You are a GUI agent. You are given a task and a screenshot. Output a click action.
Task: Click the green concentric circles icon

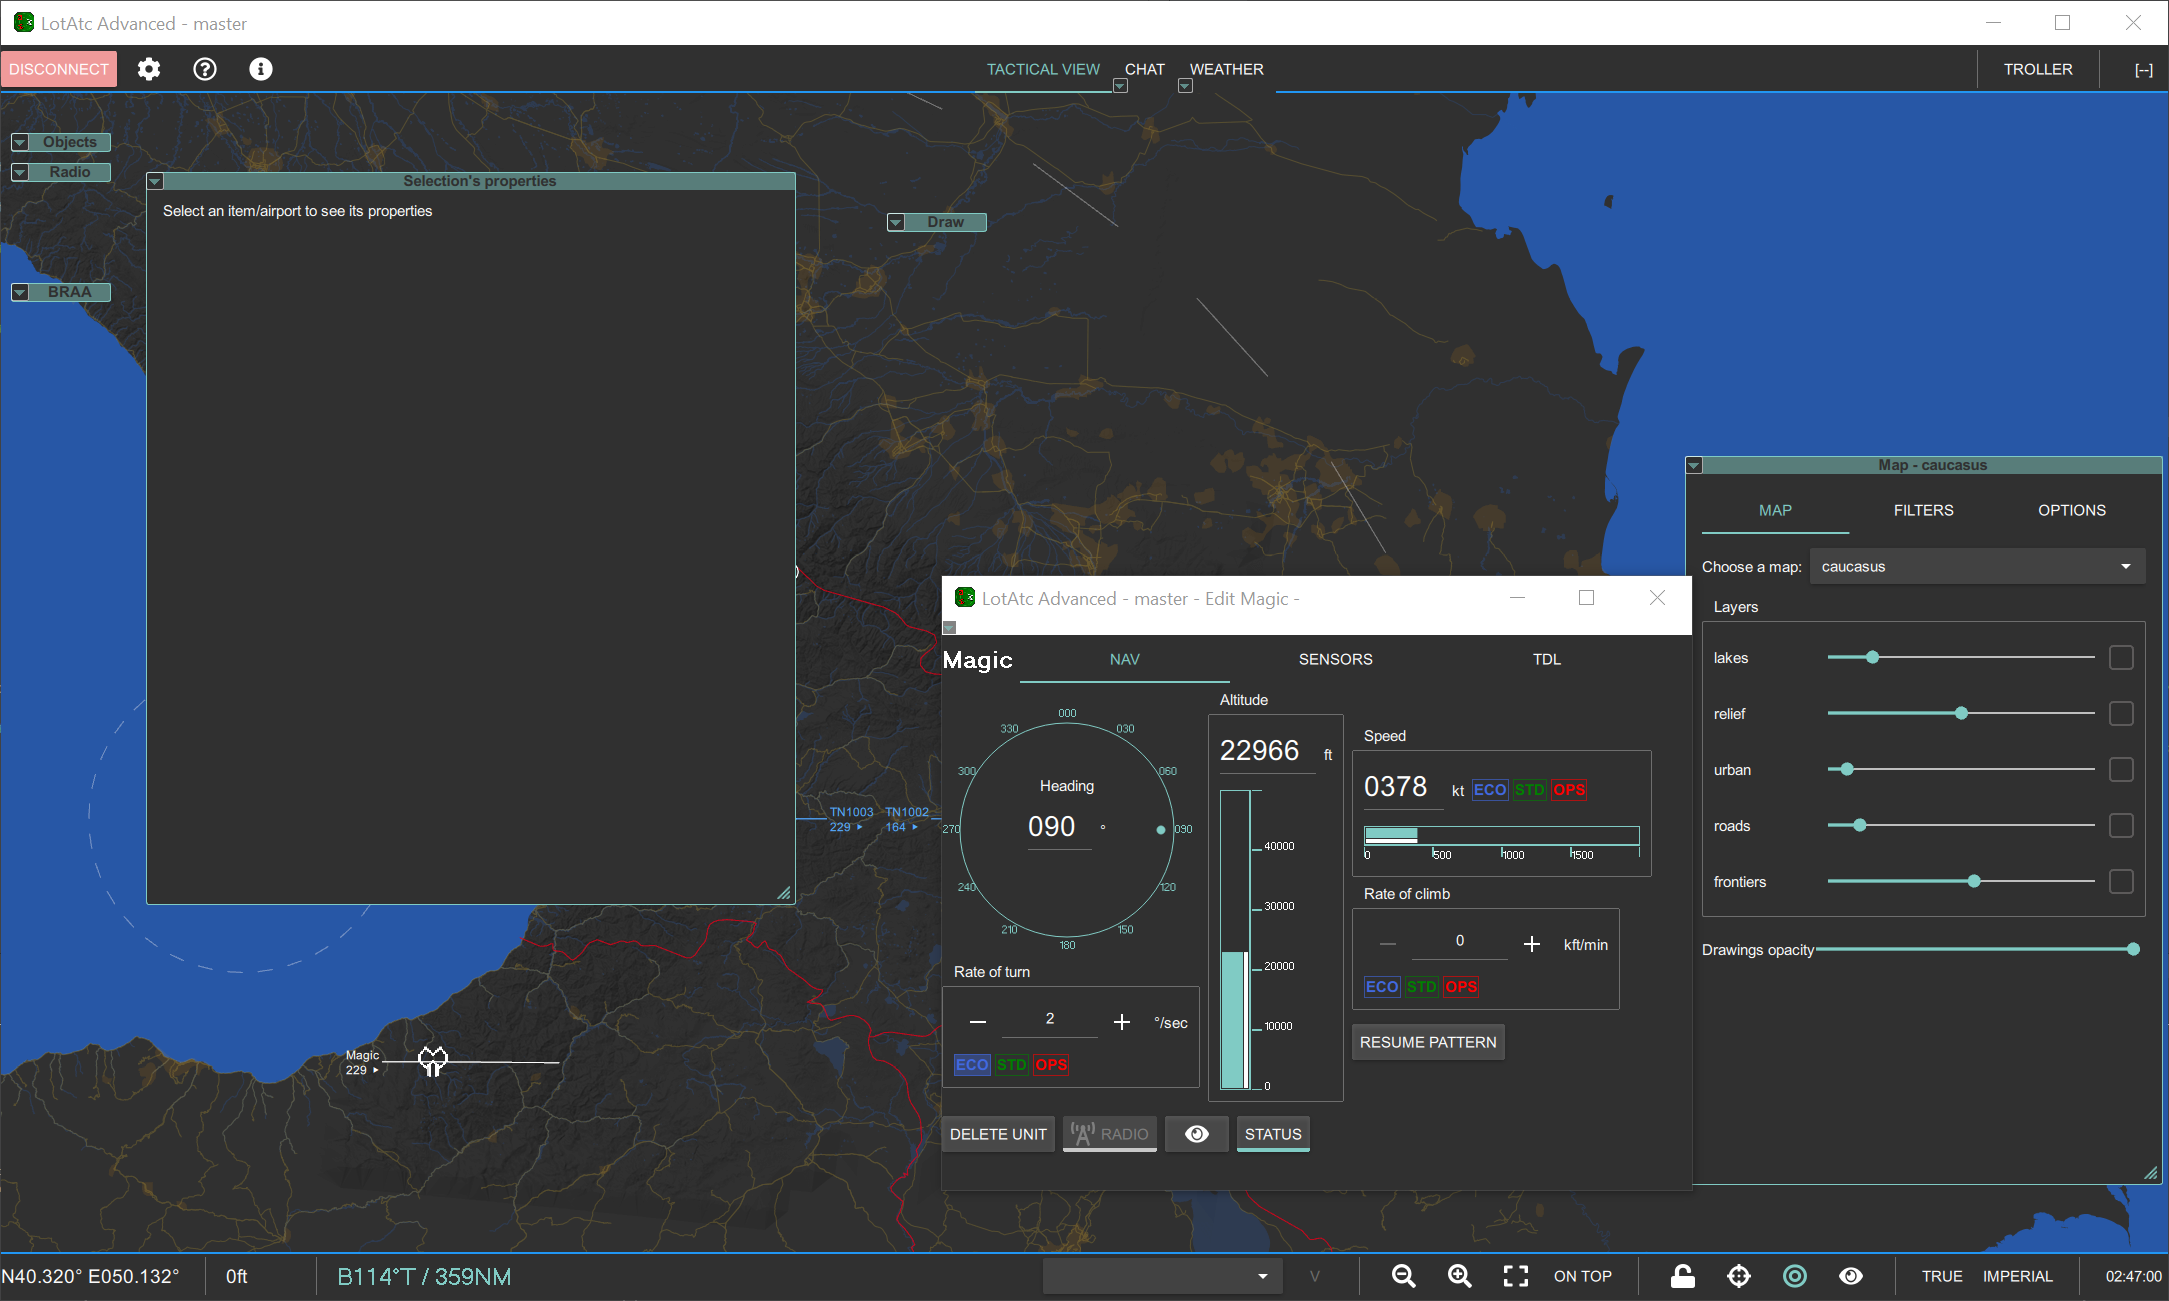pyautogui.click(x=1795, y=1276)
